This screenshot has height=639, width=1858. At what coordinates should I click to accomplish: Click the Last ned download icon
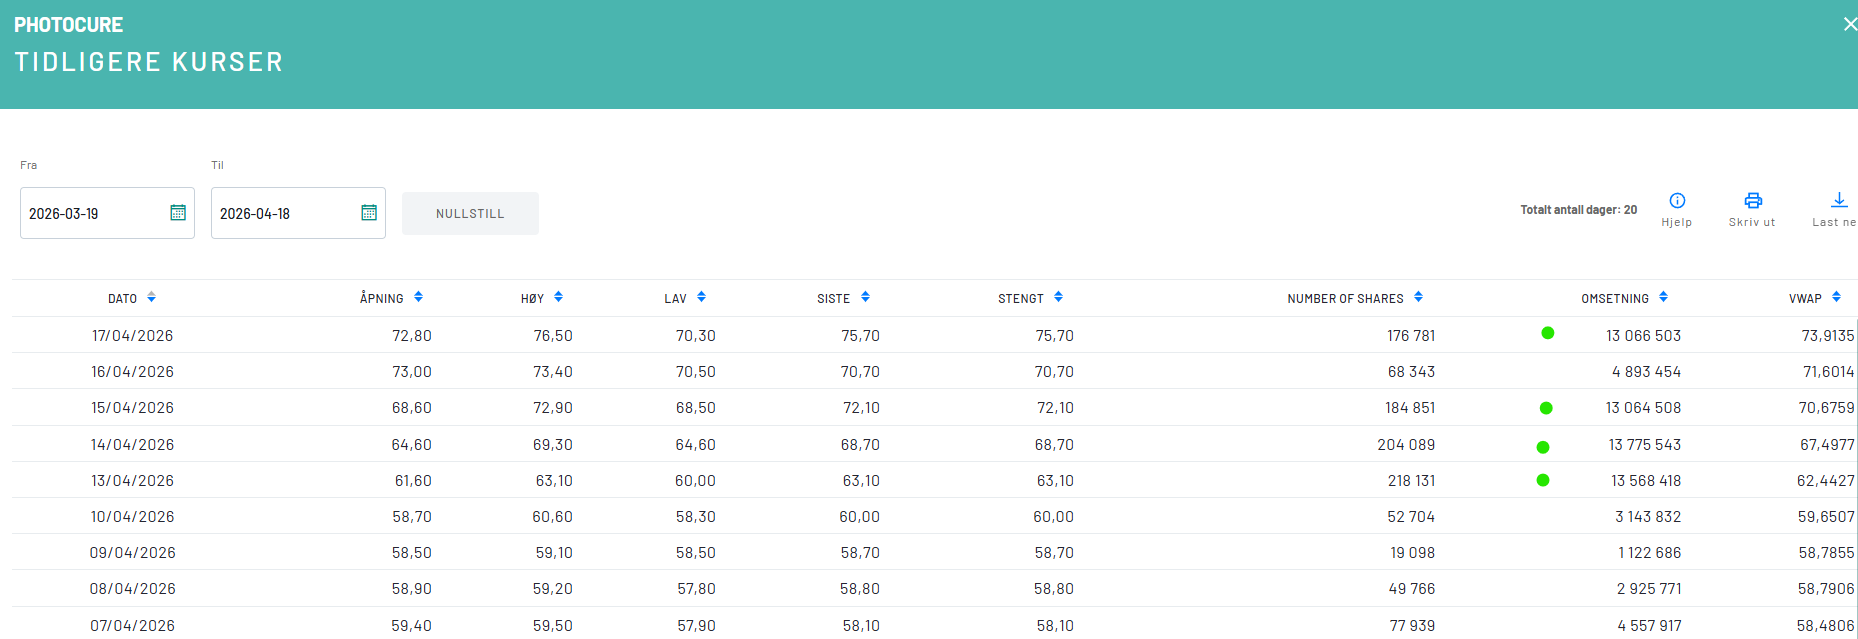pyautogui.click(x=1838, y=201)
